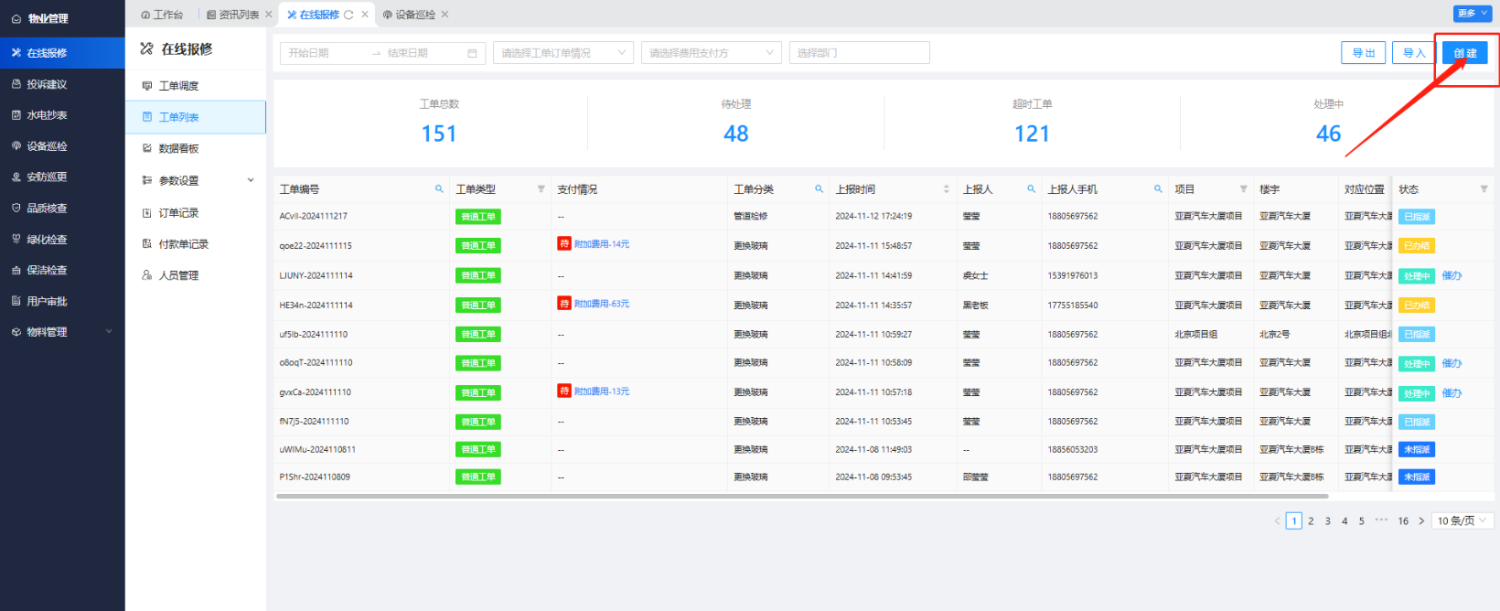This screenshot has height=611, width=1500.
Task: Go to page 5 in pagination
Action: coord(1362,521)
